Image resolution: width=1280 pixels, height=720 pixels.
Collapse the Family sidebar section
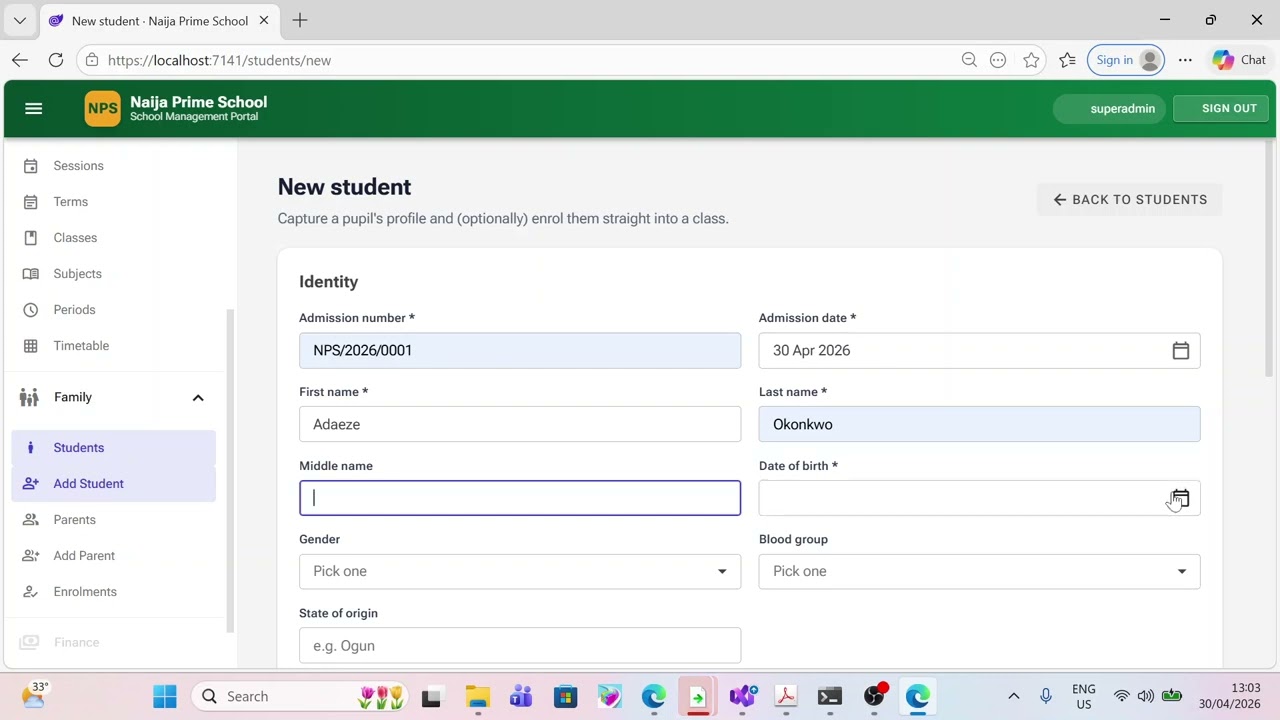pyautogui.click(x=198, y=398)
